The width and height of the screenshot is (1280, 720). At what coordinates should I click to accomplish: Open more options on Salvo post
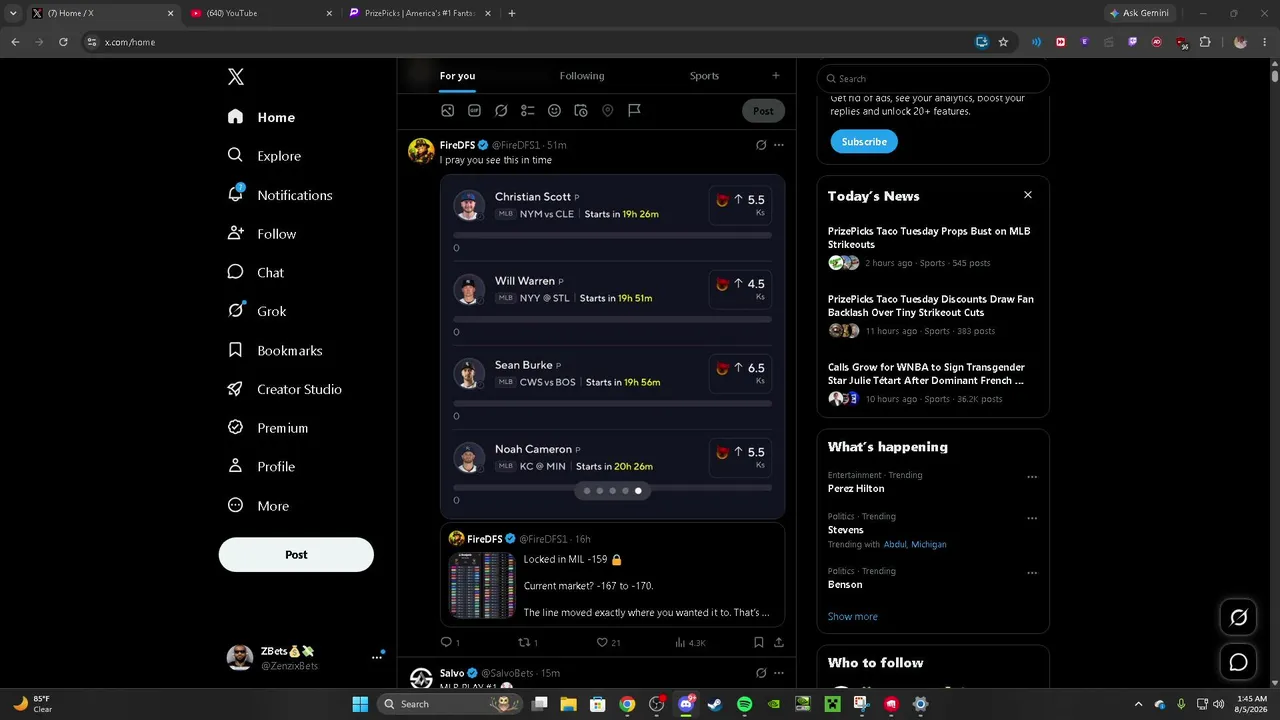tap(779, 673)
